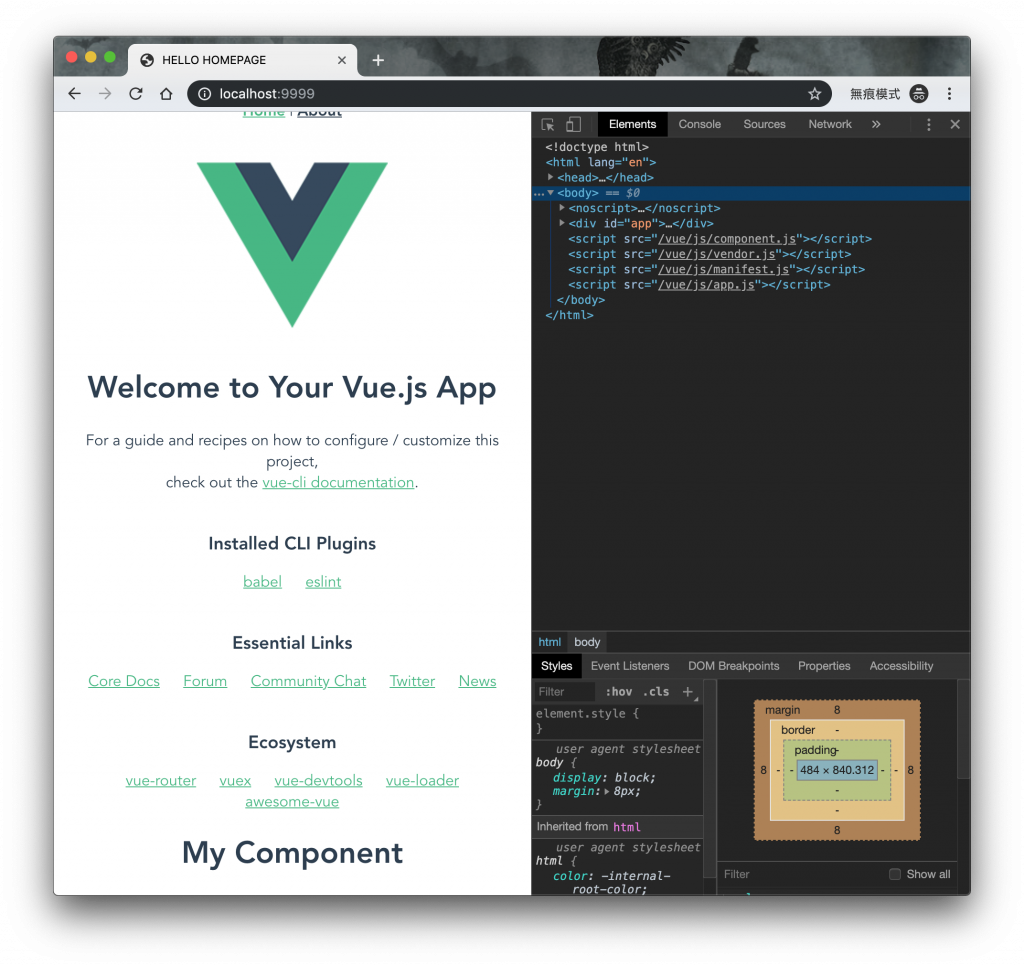The image size is (1024, 966).
Task: Select html in the breadcrumb bar
Action: [549, 642]
